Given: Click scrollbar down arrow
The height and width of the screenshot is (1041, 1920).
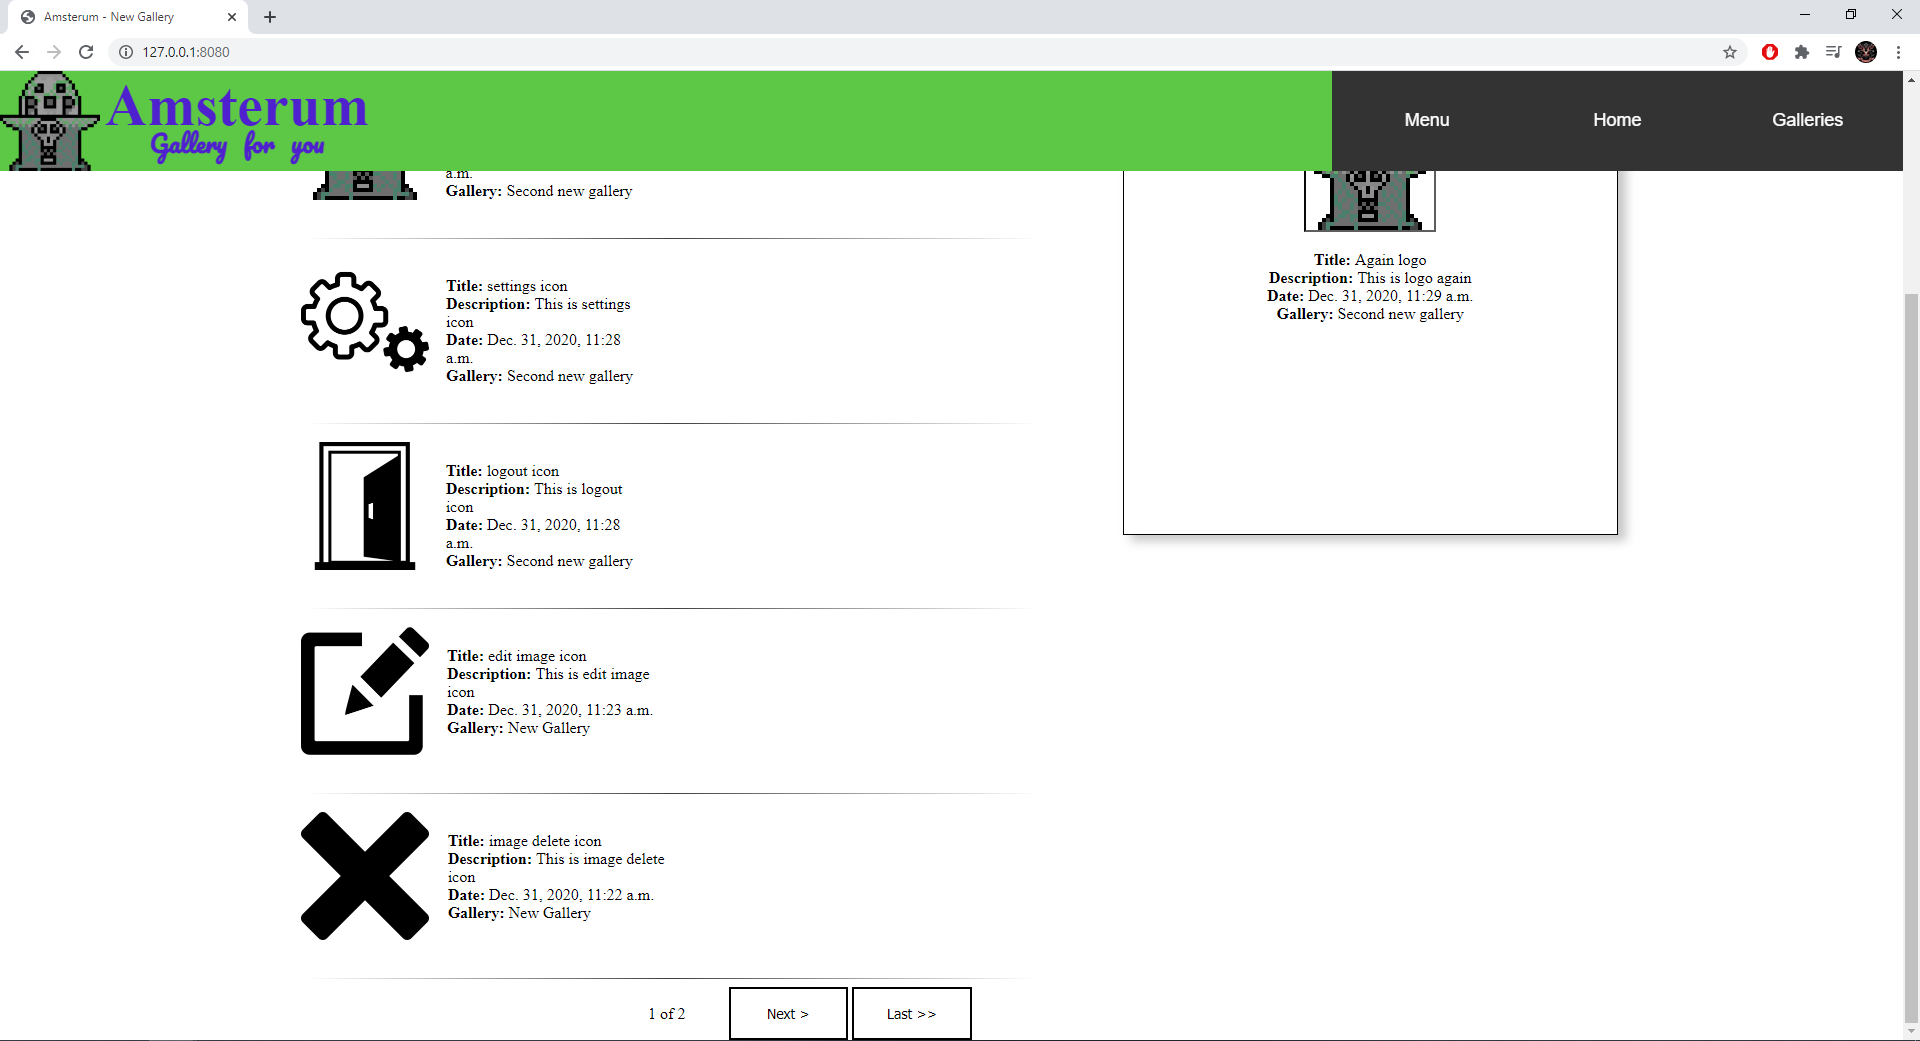Looking at the screenshot, I should [x=1911, y=1032].
